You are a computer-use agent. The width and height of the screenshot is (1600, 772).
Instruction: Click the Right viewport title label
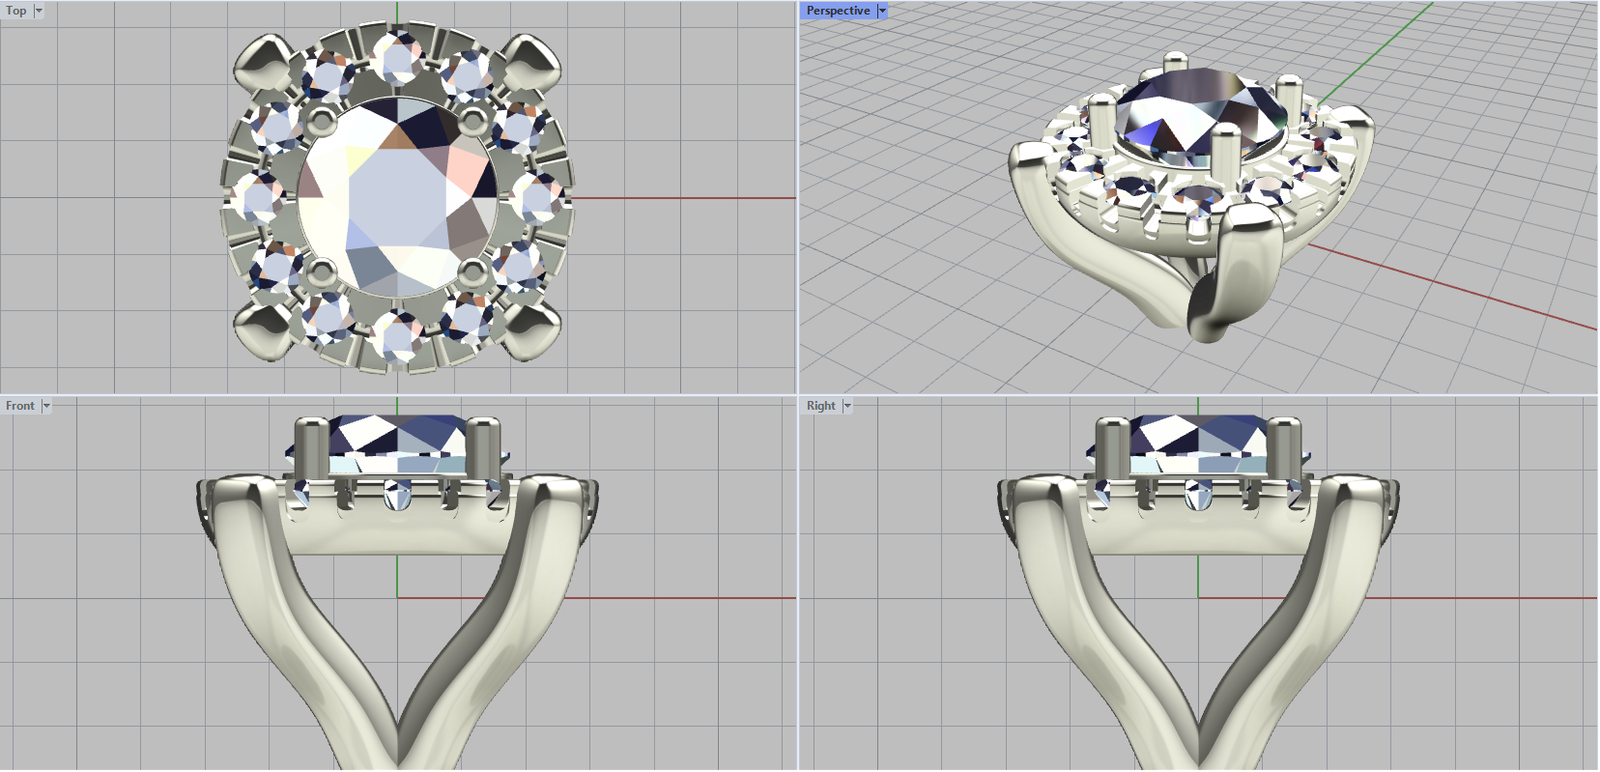click(821, 406)
